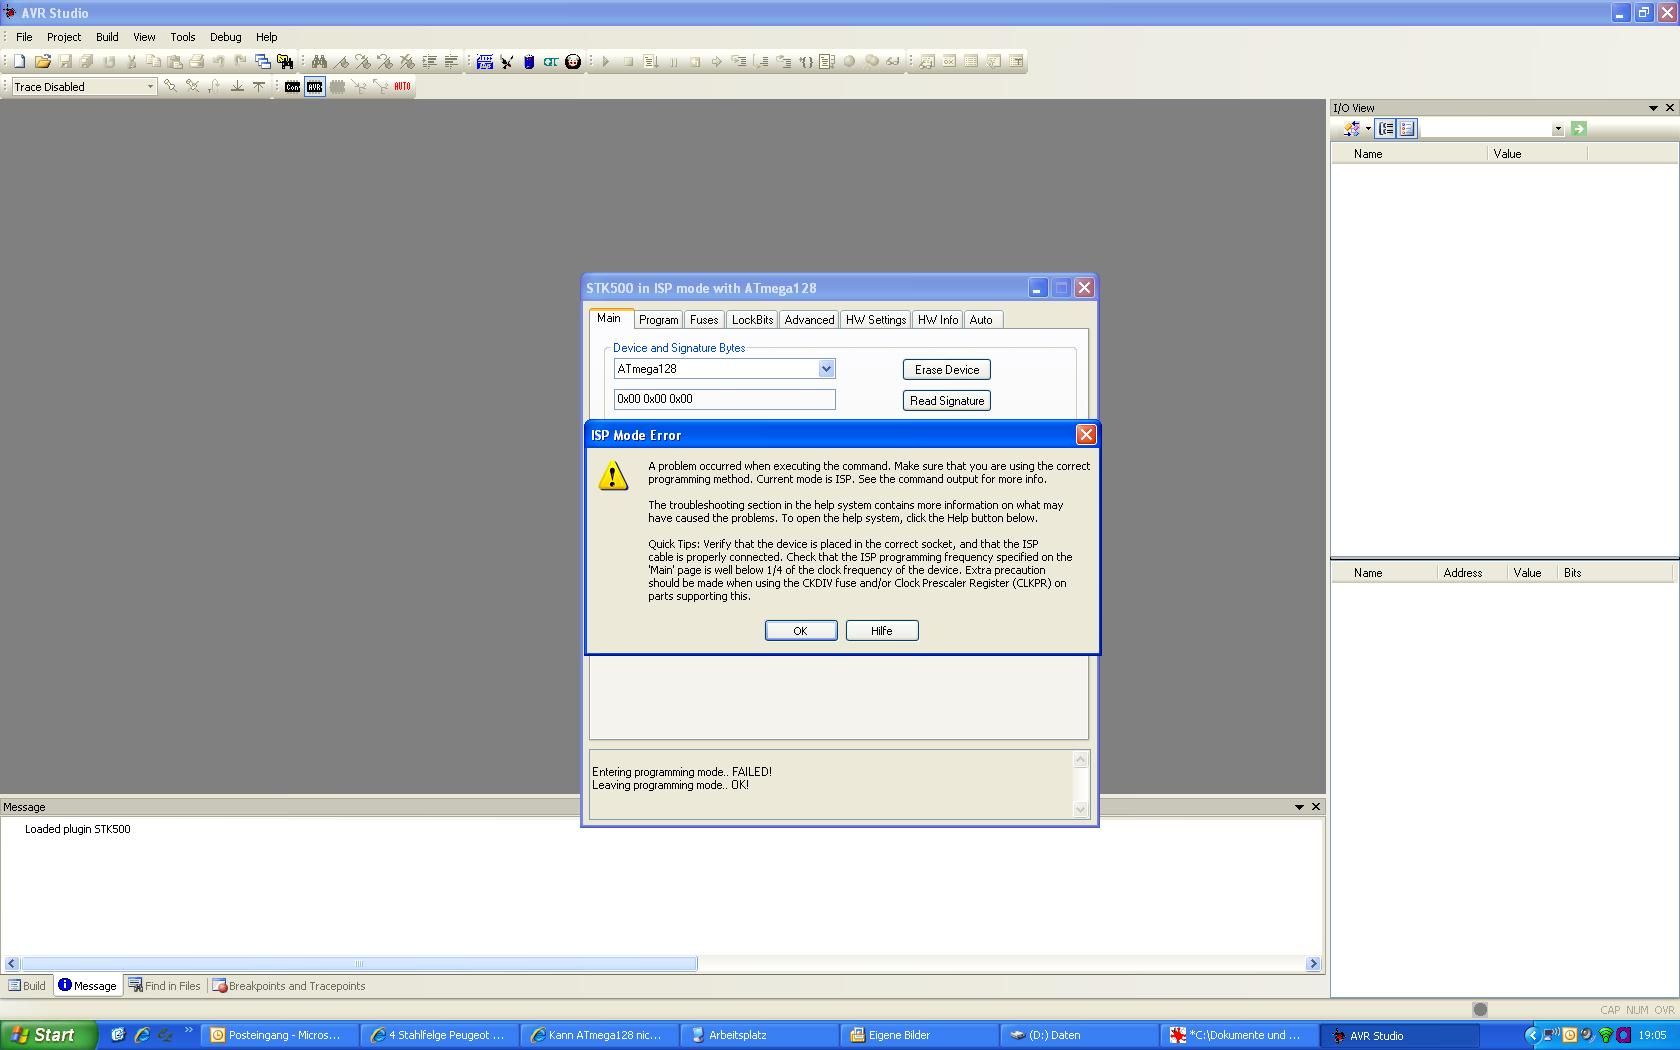The image size is (1680, 1050).
Task: Click the Internet Explorer quick launch icon
Action: pos(141,1035)
